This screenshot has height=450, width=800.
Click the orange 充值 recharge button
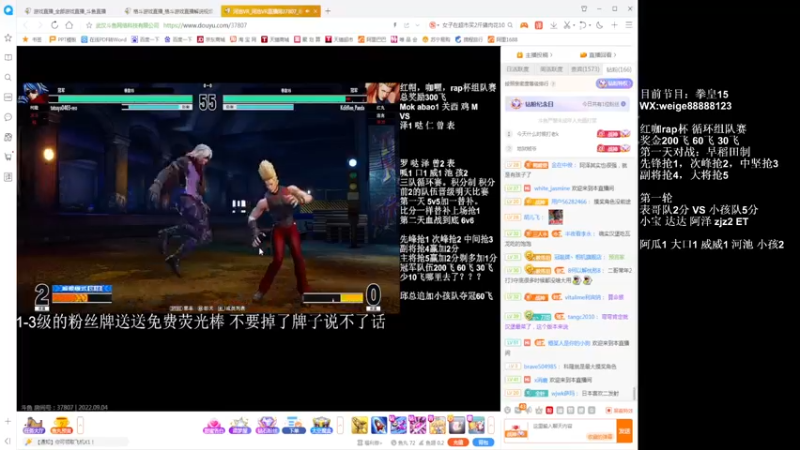click(x=458, y=442)
